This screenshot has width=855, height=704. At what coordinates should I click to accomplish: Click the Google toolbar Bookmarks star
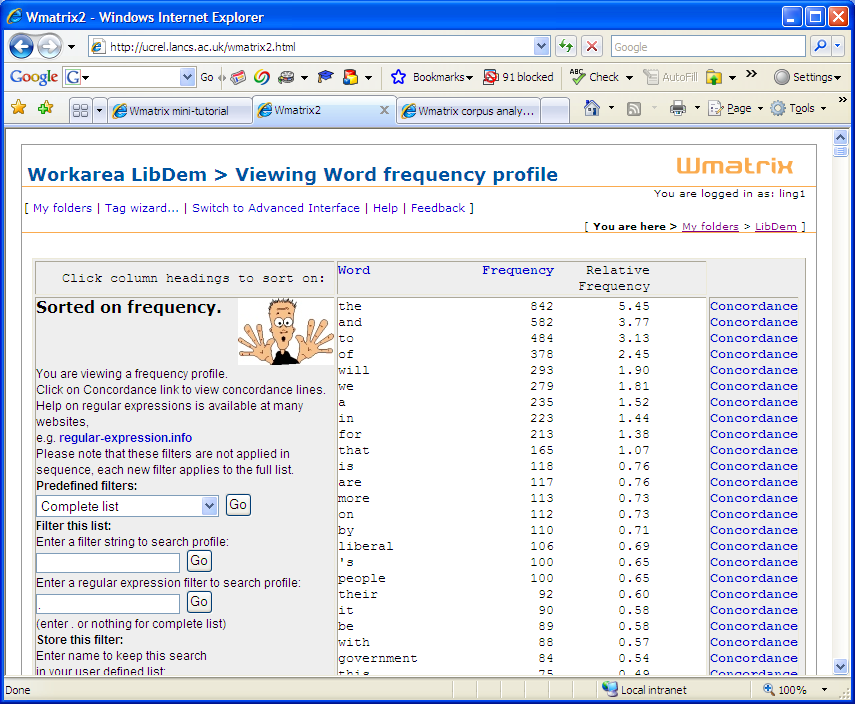click(x=398, y=77)
